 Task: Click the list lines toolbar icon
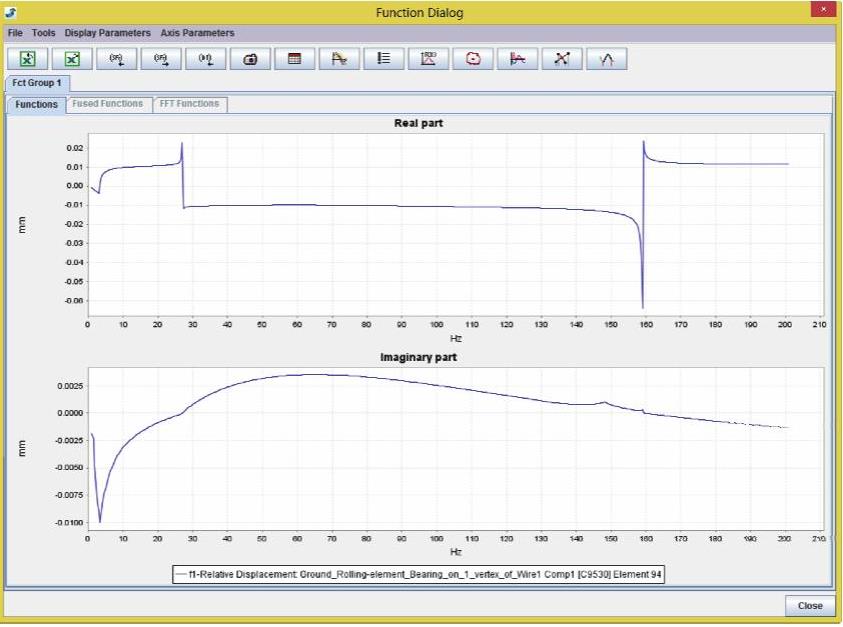[x=383, y=59]
